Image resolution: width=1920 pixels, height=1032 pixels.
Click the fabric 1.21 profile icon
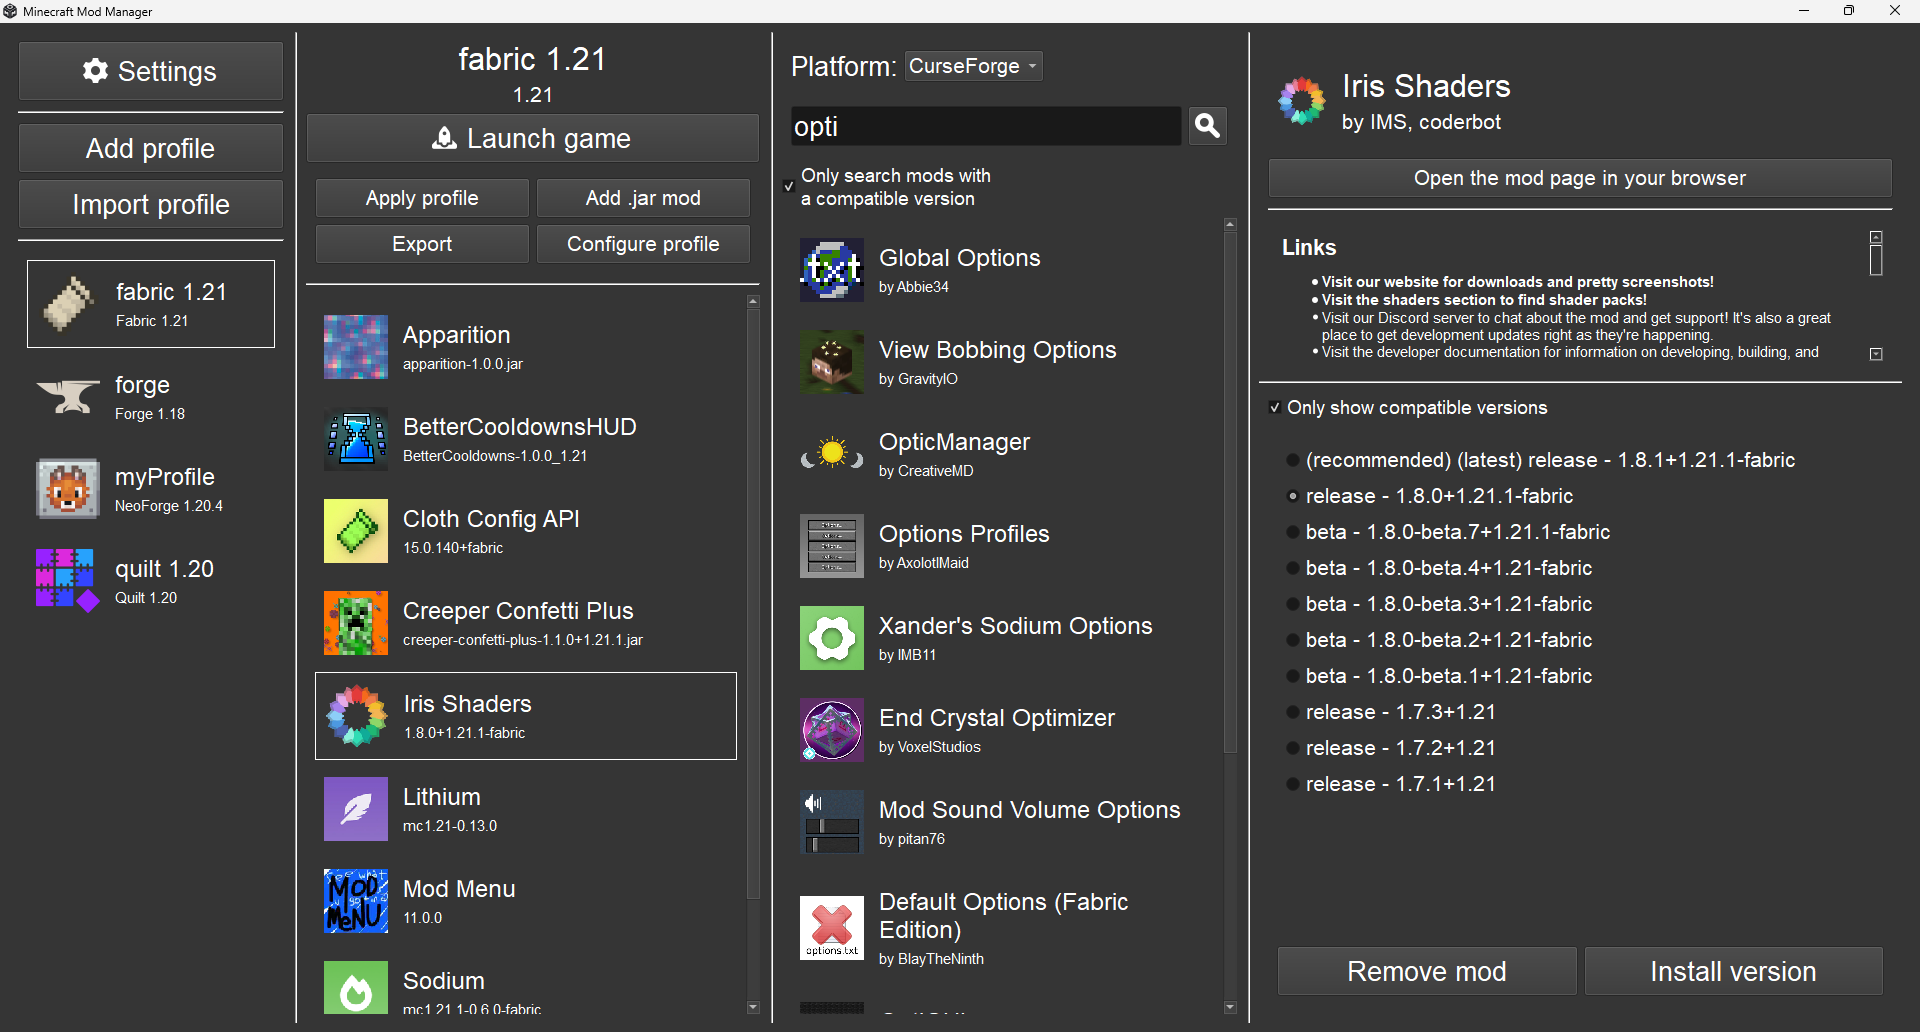(x=68, y=304)
